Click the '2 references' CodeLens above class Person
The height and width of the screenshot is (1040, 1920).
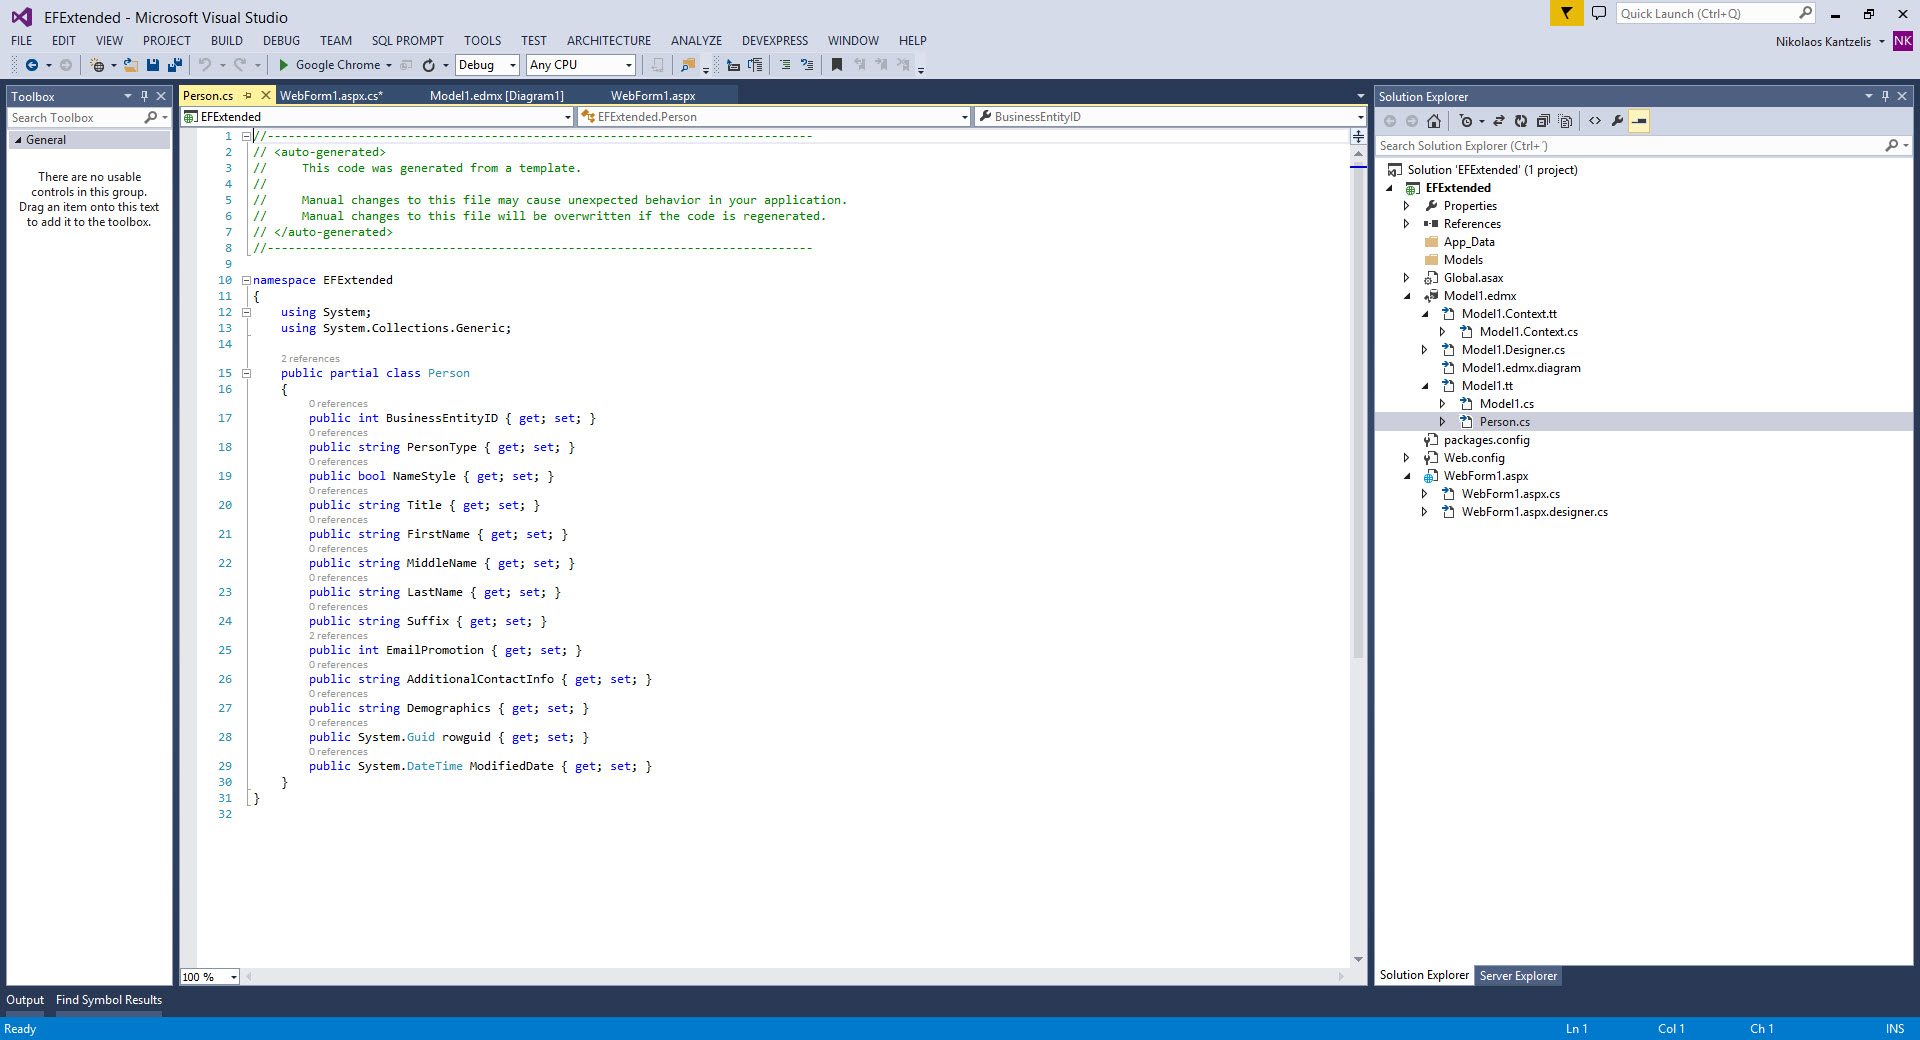310,359
